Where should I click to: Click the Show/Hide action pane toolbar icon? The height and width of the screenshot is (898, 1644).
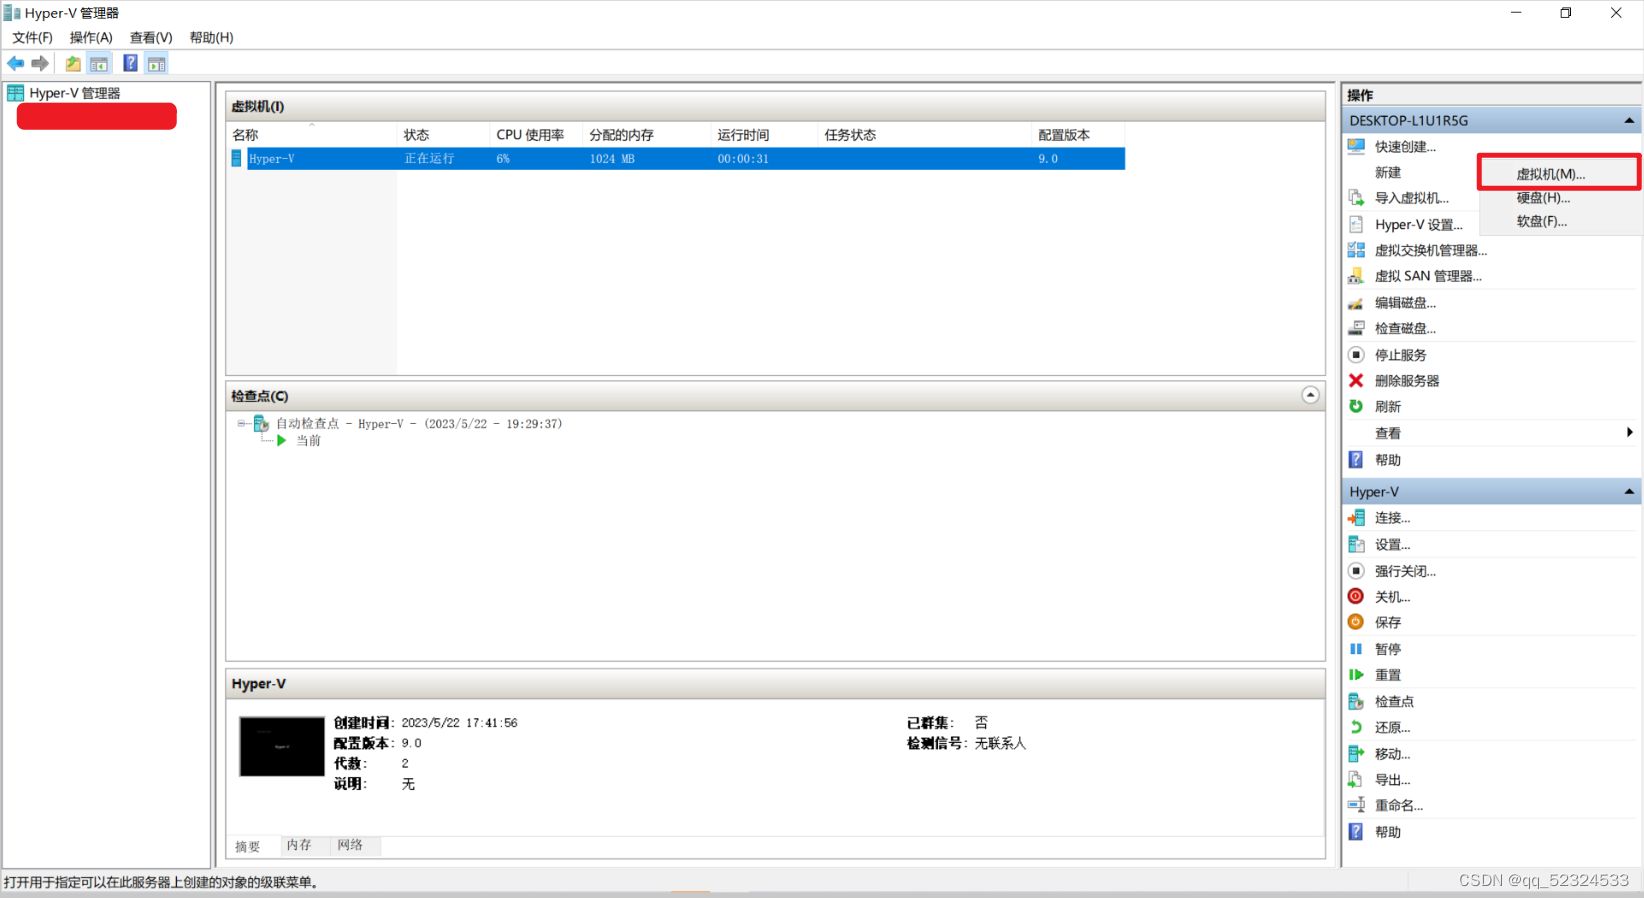[x=157, y=63]
